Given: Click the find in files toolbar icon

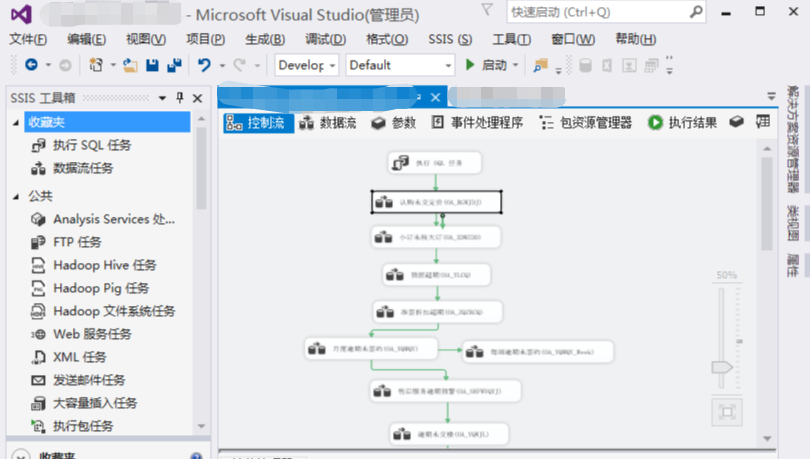Looking at the screenshot, I should tap(540, 66).
